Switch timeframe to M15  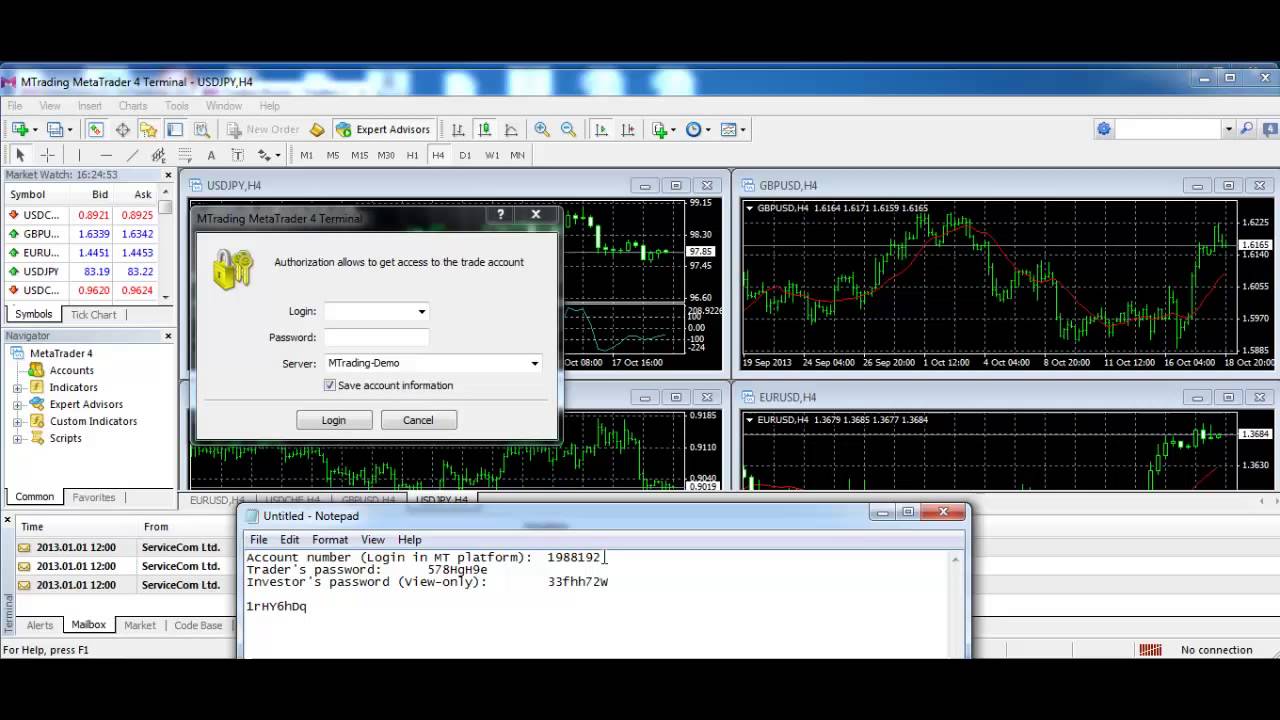[359, 155]
